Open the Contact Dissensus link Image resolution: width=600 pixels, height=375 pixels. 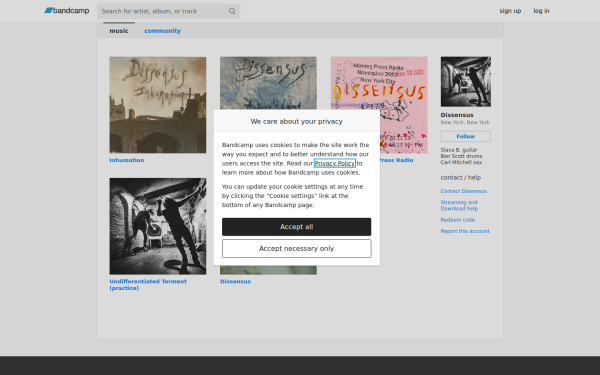pos(463,191)
